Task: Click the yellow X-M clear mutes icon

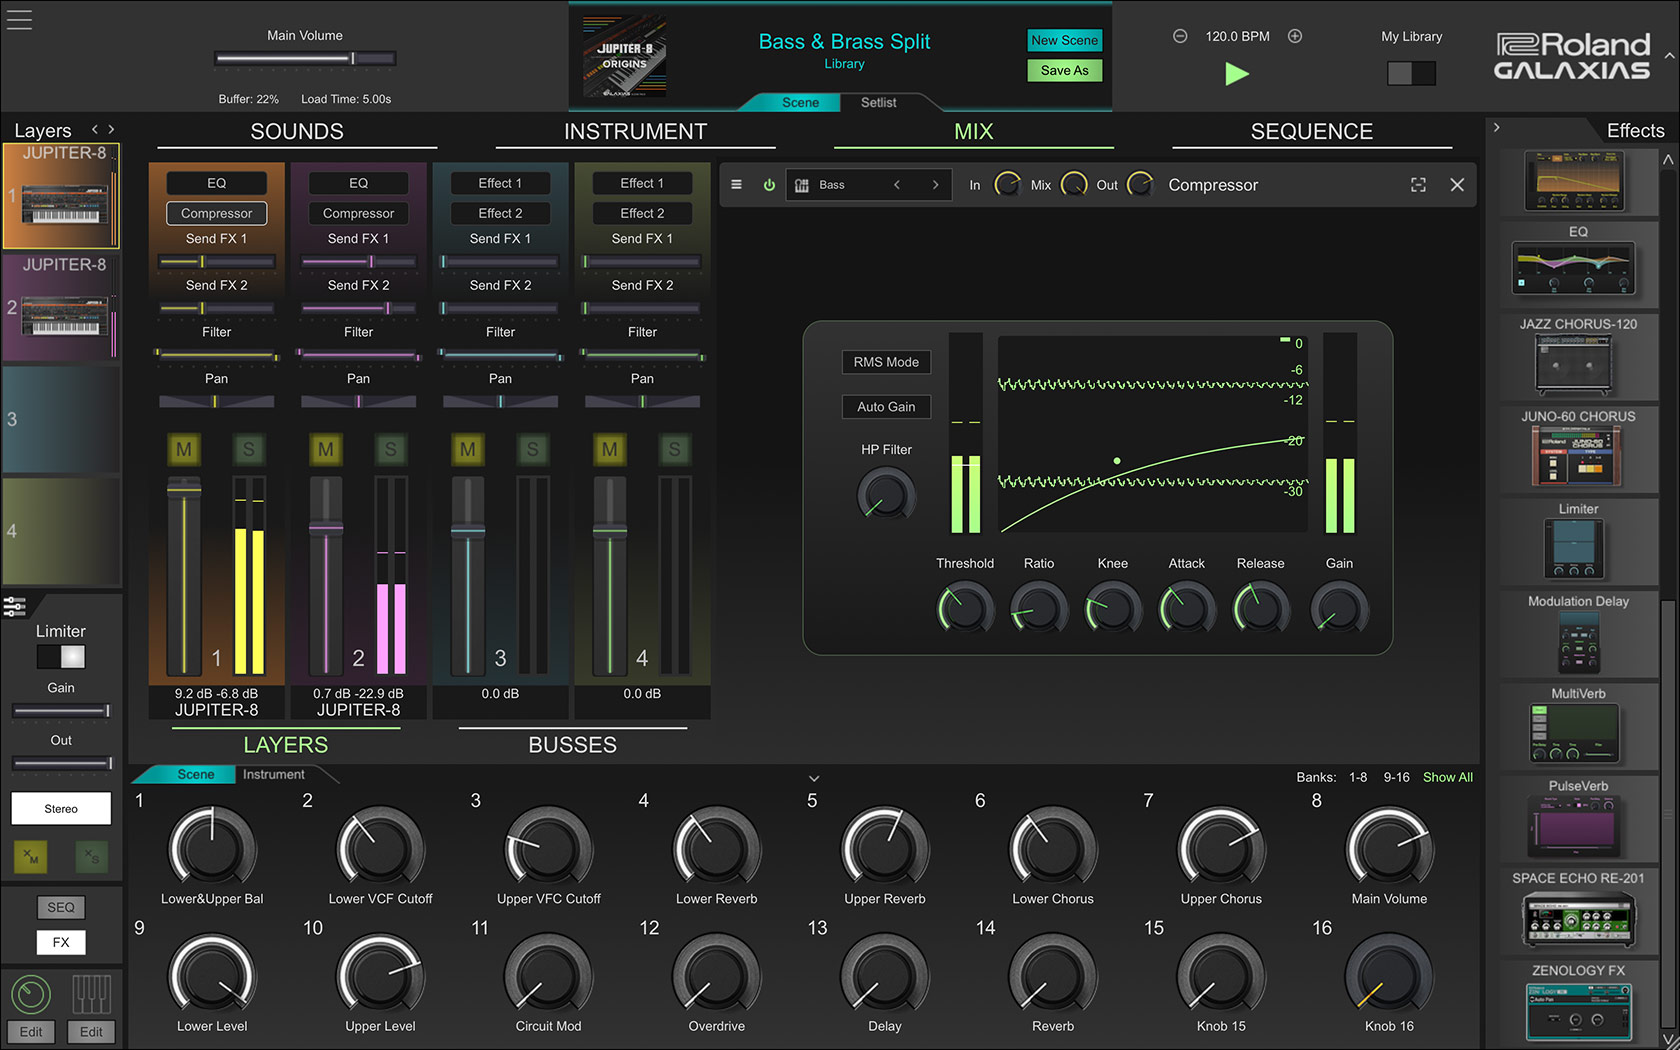Action: point(31,856)
